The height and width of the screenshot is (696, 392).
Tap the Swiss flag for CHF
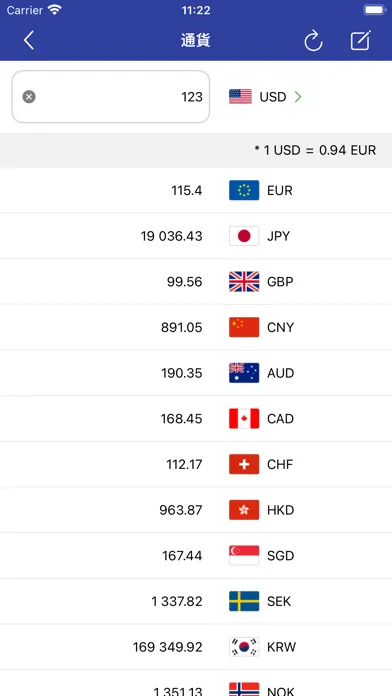point(244,464)
